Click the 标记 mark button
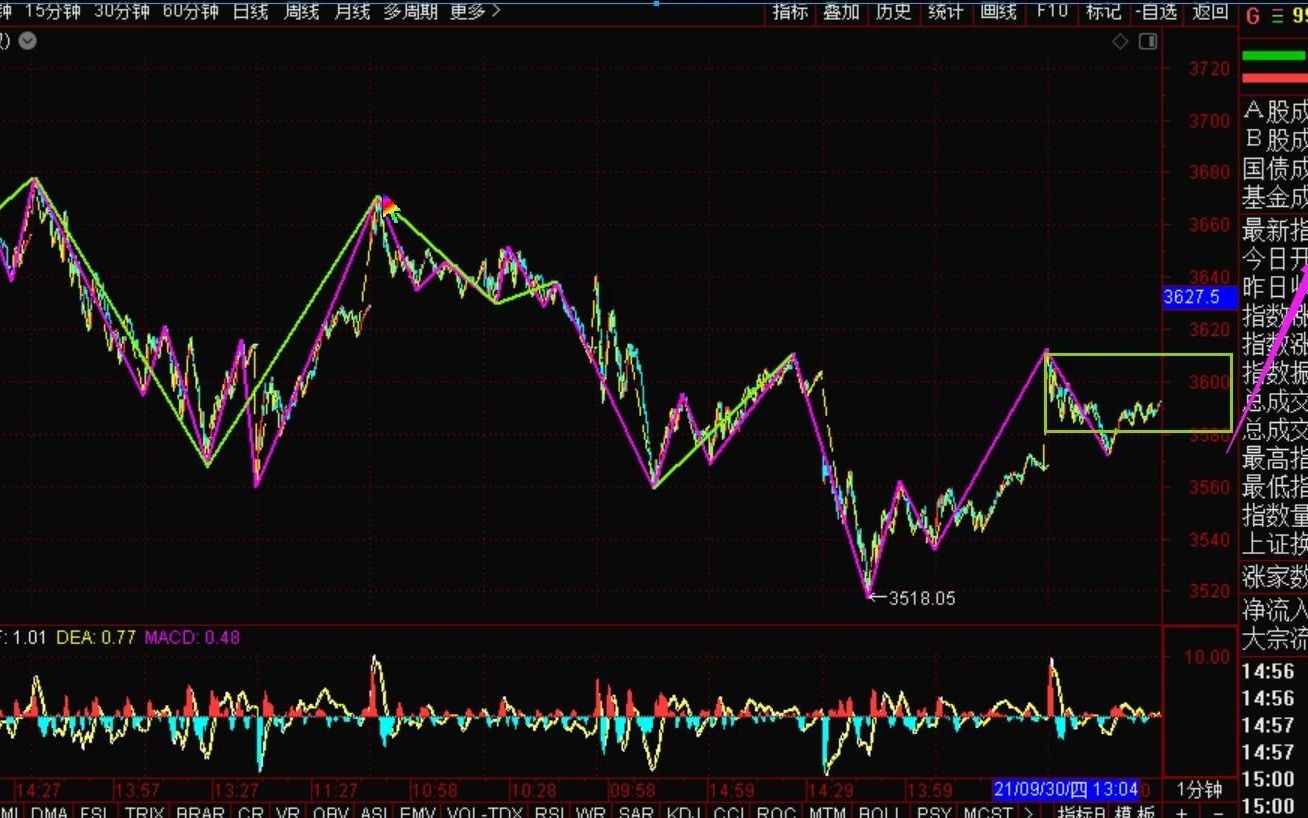This screenshot has height=818, width=1308. [1103, 11]
